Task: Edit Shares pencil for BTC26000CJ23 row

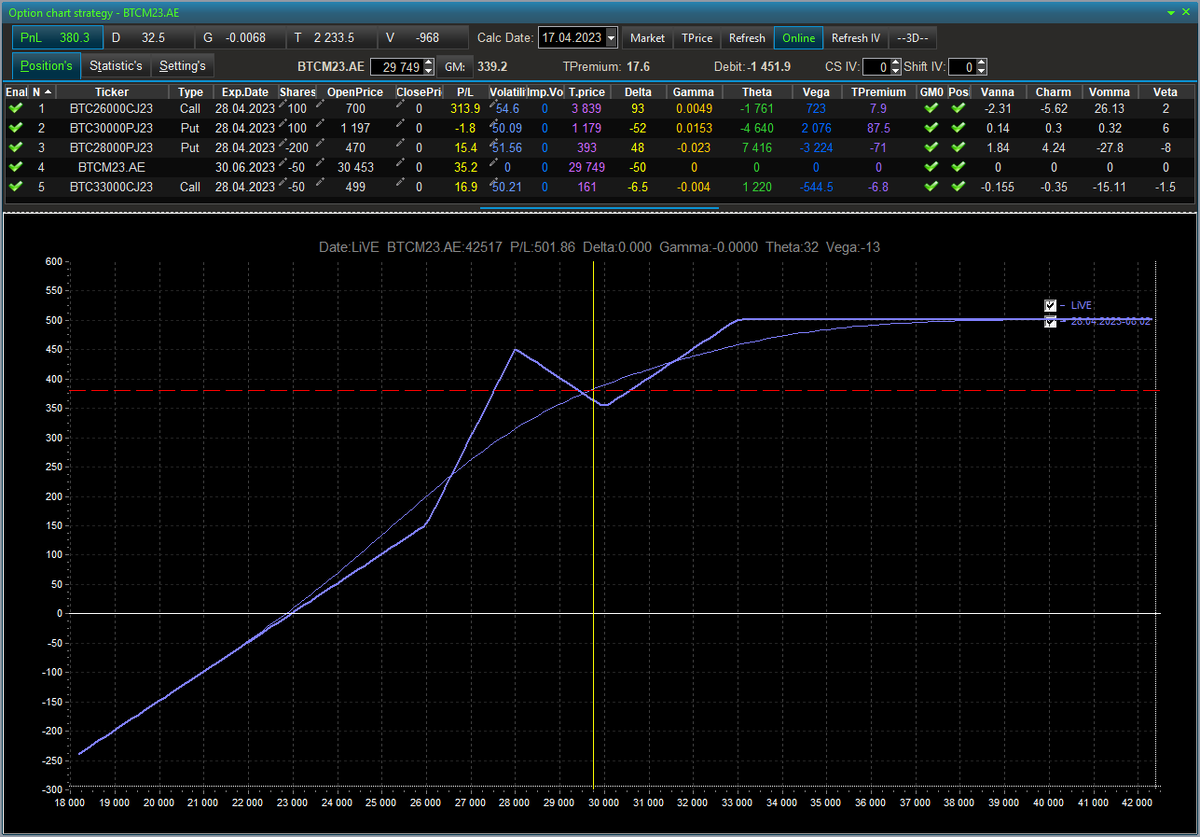Action: (x=283, y=103)
